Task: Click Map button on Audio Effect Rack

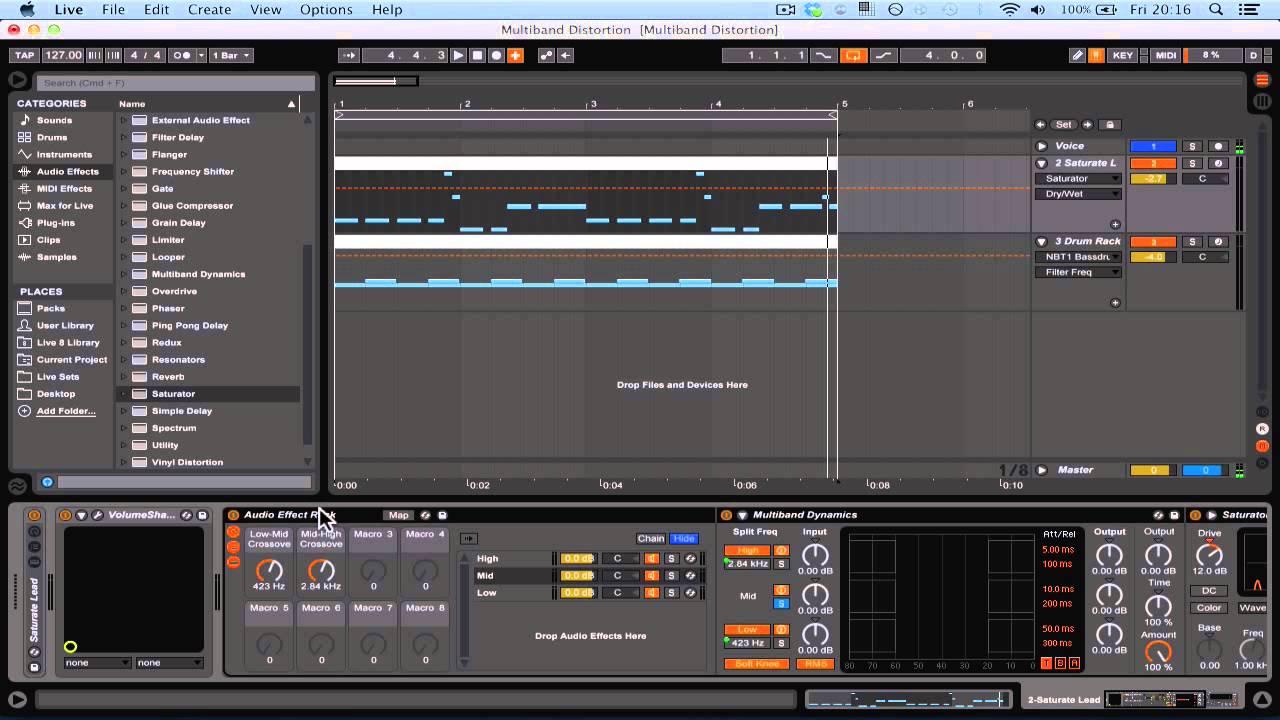Action: click(399, 515)
